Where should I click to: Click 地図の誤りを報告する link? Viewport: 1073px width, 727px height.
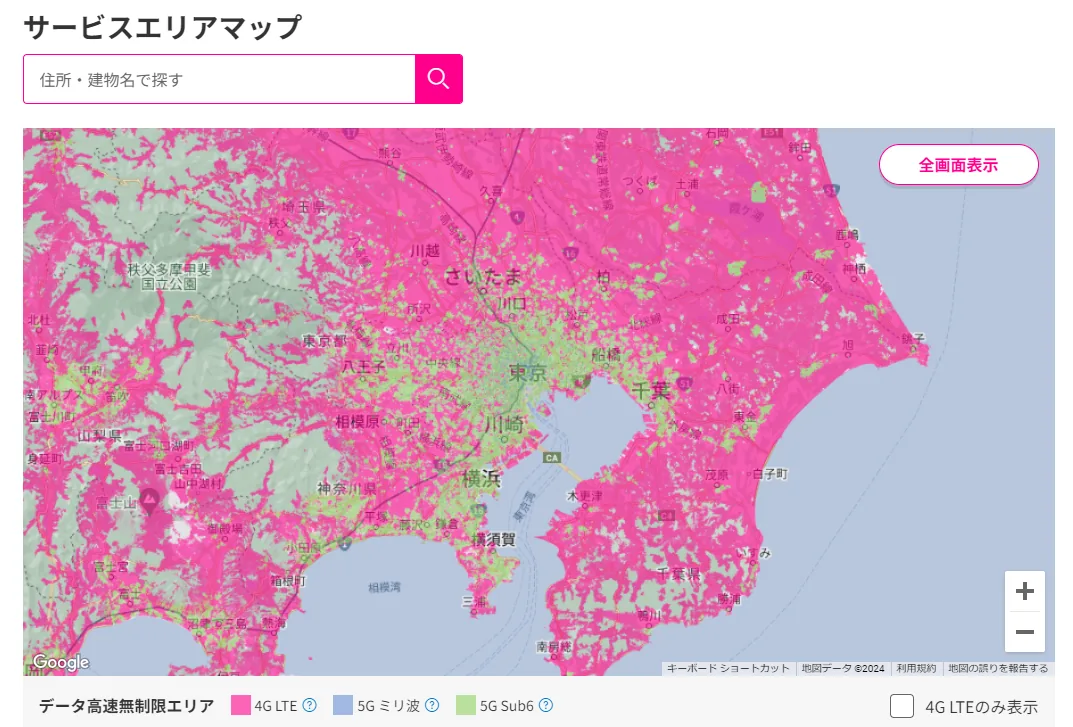(x=998, y=668)
